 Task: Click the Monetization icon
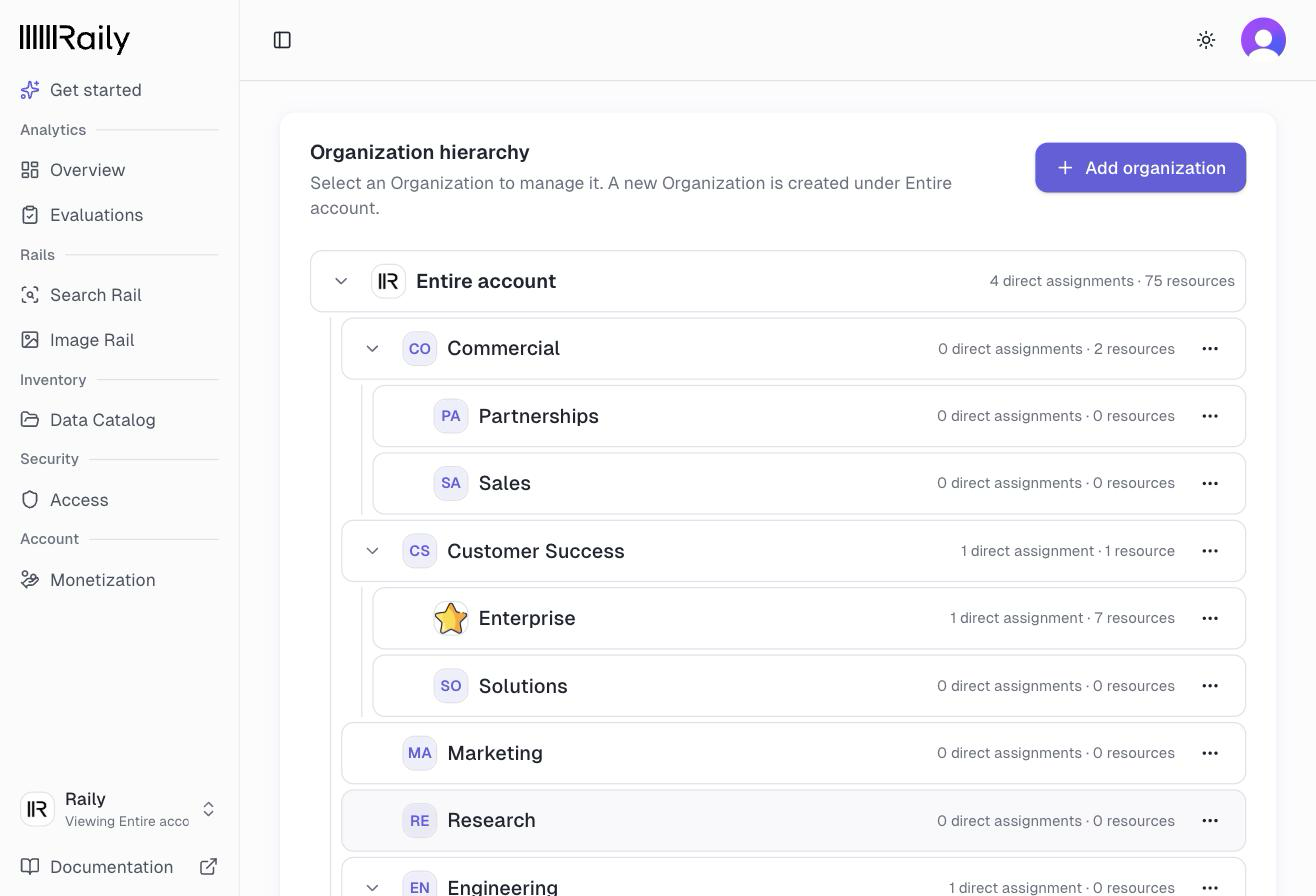(x=30, y=580)
